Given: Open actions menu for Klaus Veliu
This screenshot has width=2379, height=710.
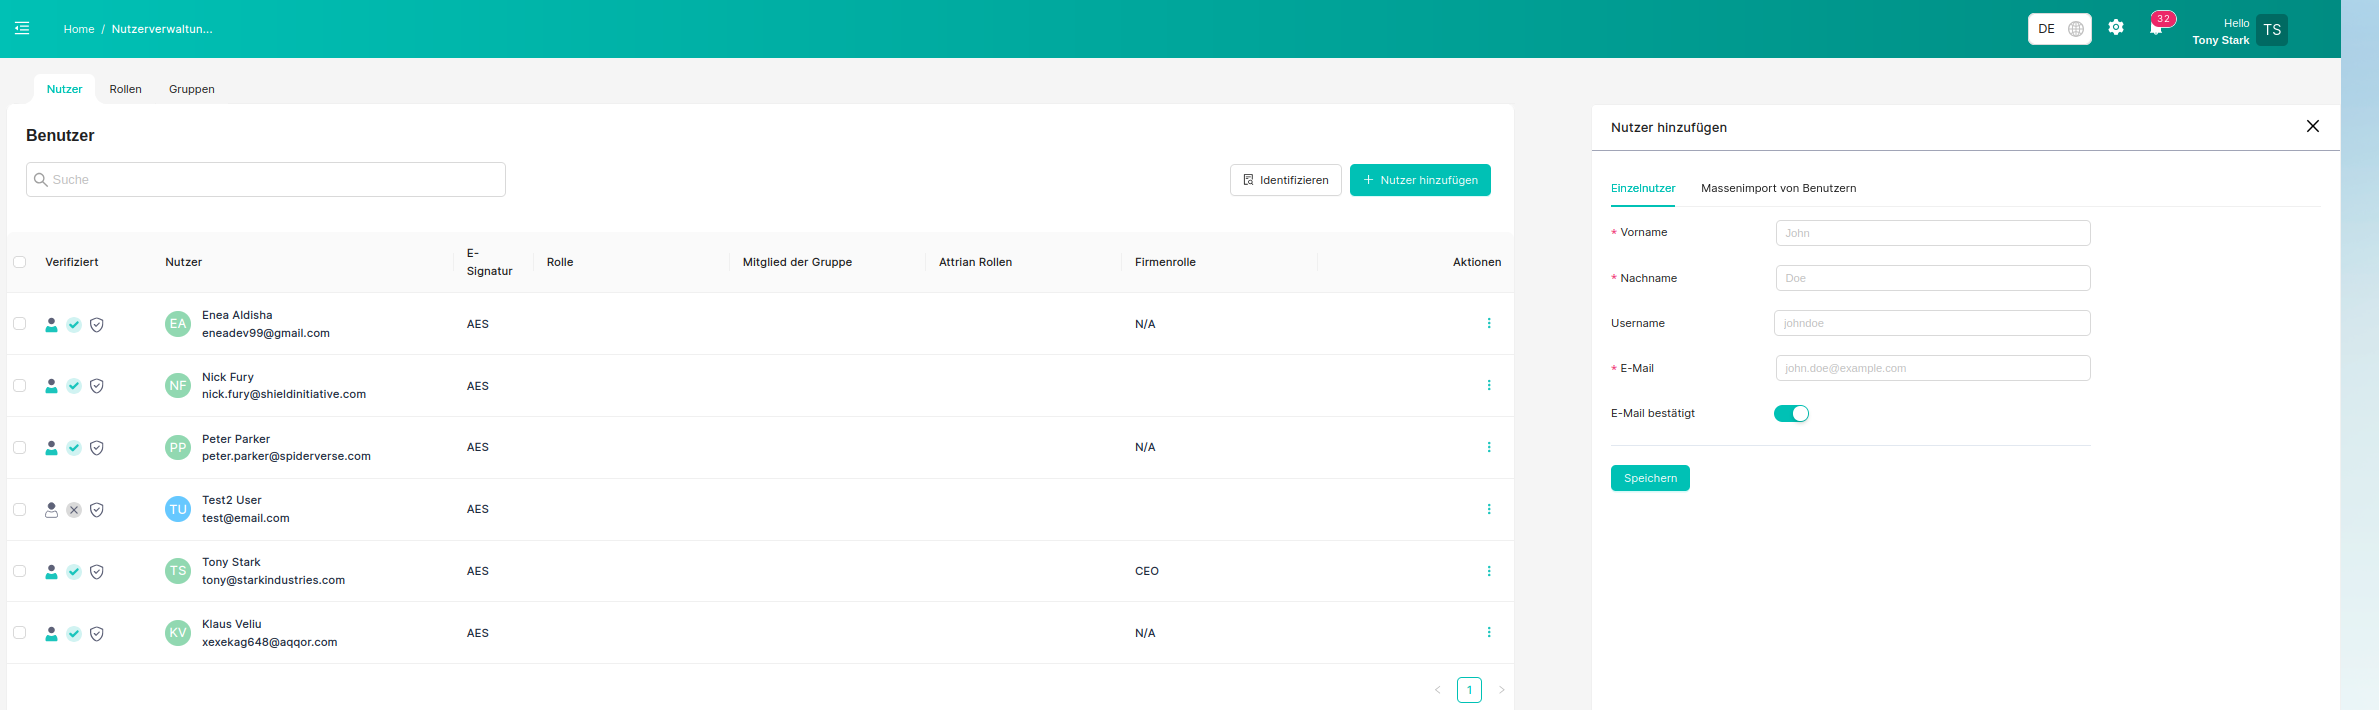Looking at the screenshot, I should coord(1489,633).
